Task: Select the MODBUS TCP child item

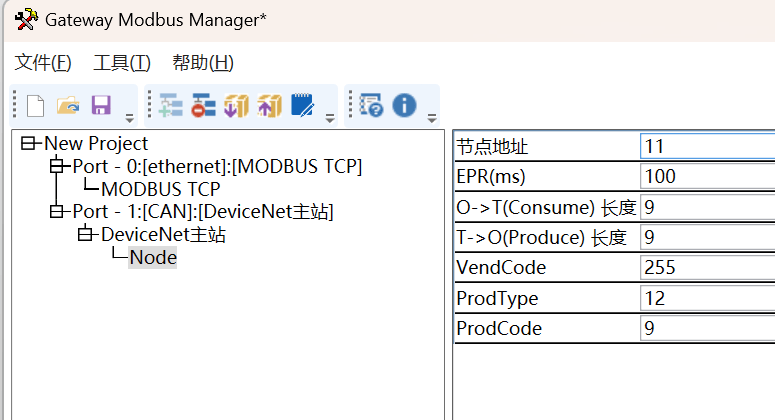Action: 161,189
